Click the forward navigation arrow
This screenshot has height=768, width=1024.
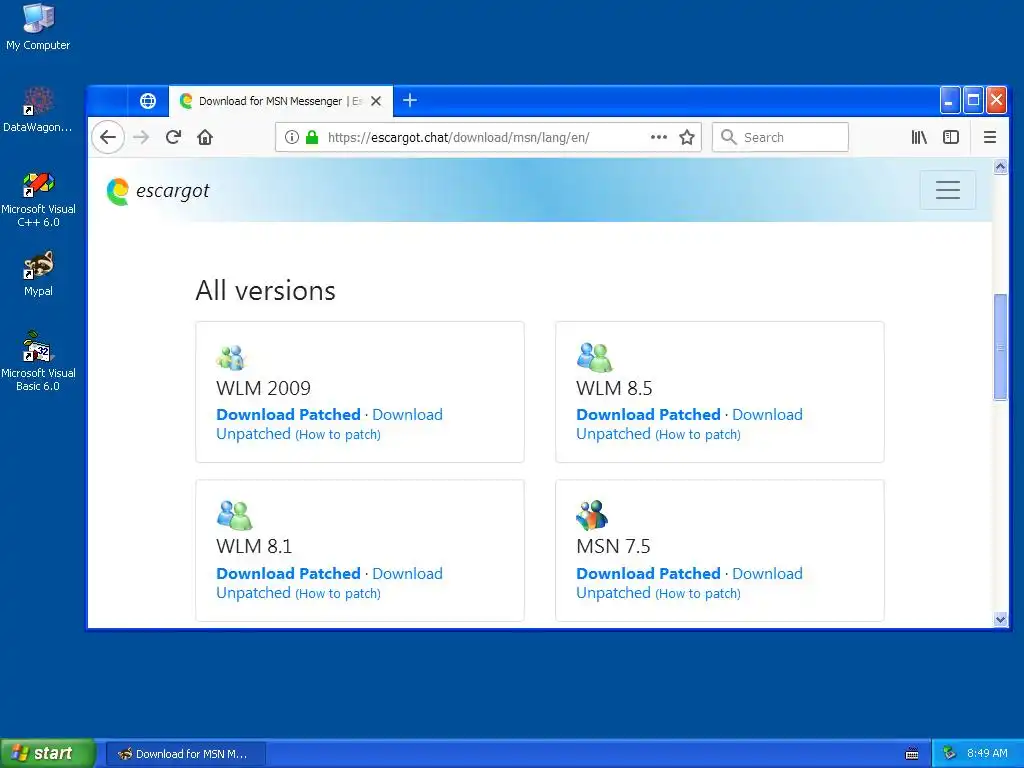coord(141,137)
